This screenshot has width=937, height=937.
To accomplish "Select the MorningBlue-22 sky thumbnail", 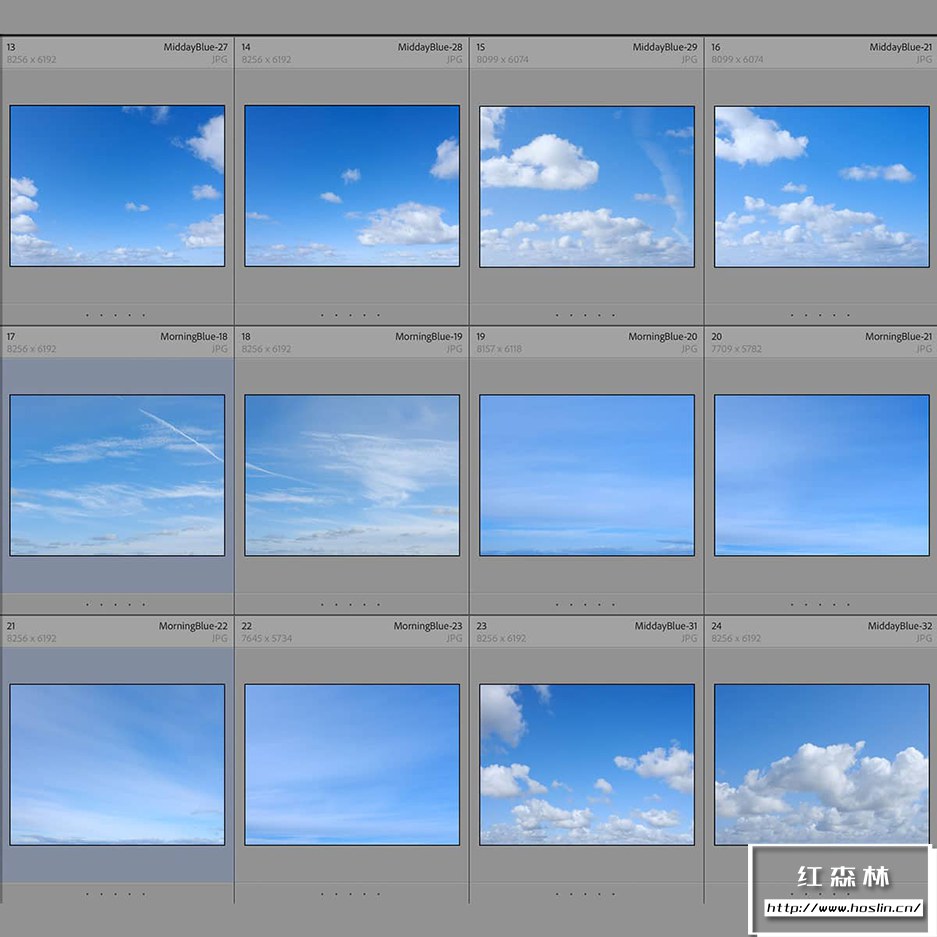I will pyautogui.click(x=117, y=764).
